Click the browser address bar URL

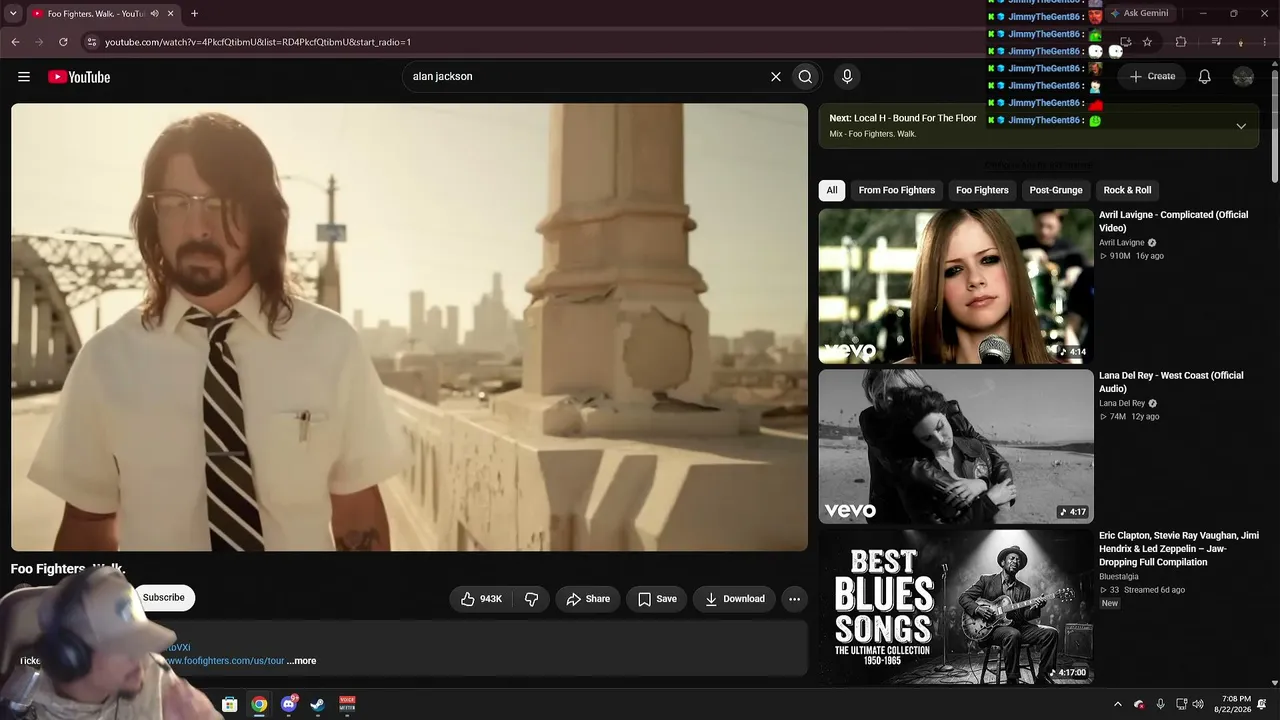pos(258,42)
